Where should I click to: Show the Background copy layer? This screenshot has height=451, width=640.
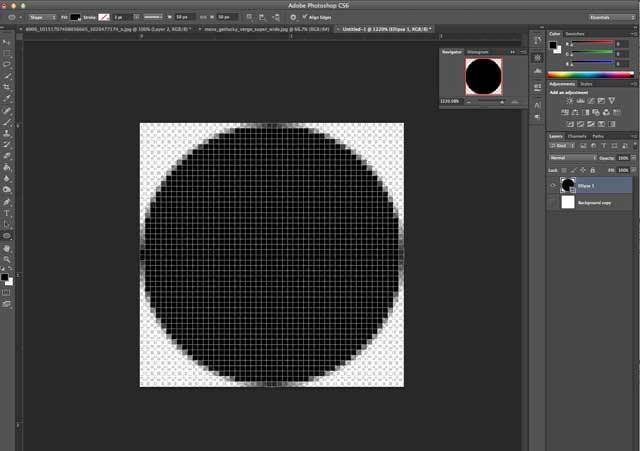pos(553,202)
